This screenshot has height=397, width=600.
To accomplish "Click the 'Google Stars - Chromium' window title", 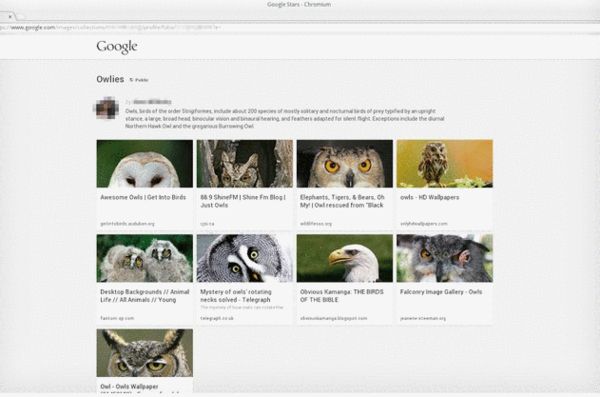I will coord(299,5).
